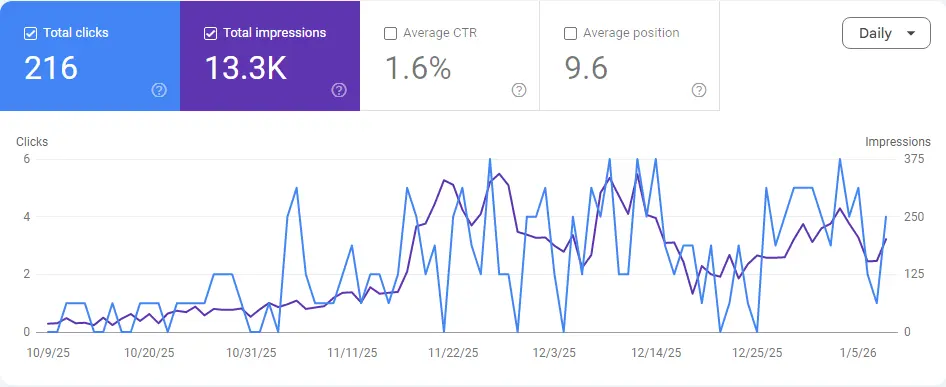The image size is (946, 387).
Task: Click the dropdown arrow beside Daily
Action: (911, 34)
